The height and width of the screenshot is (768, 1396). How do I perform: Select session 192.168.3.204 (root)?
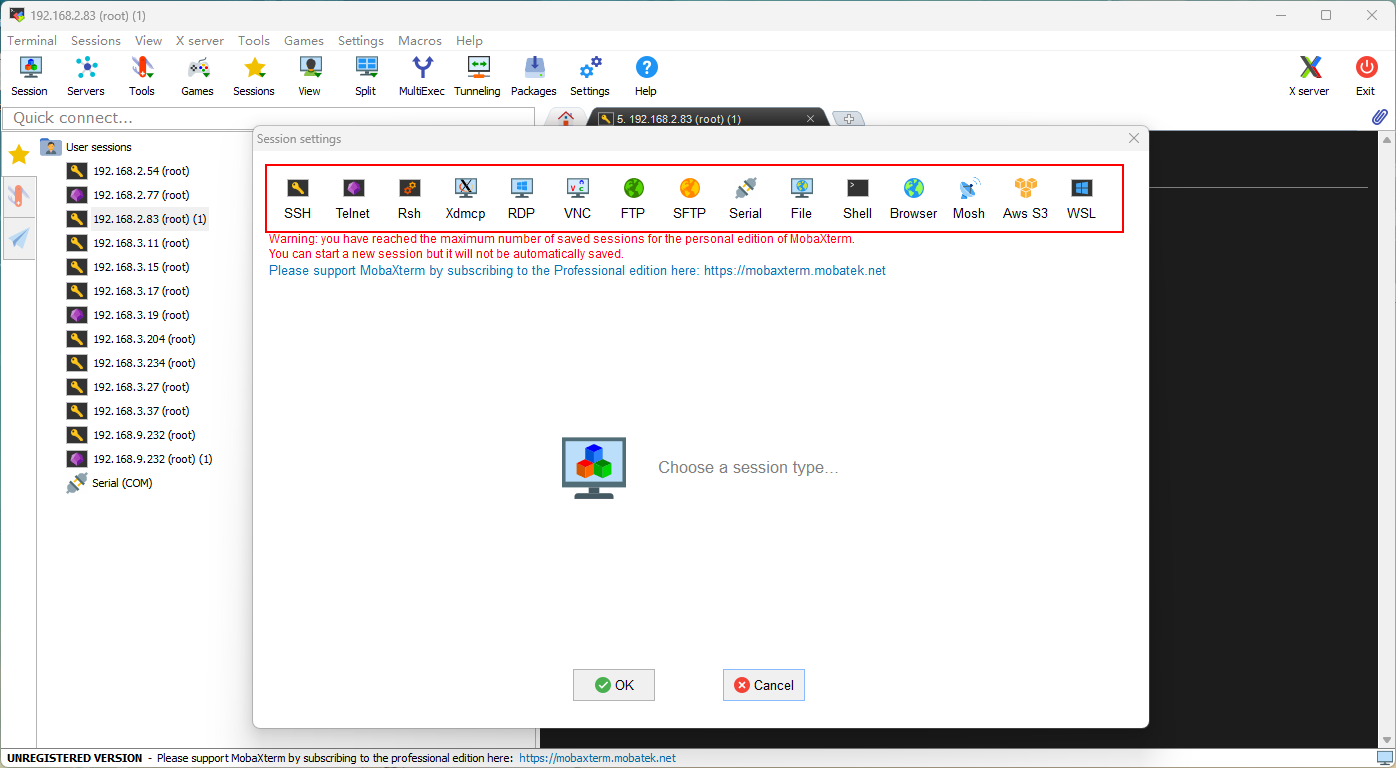[131, 339]
